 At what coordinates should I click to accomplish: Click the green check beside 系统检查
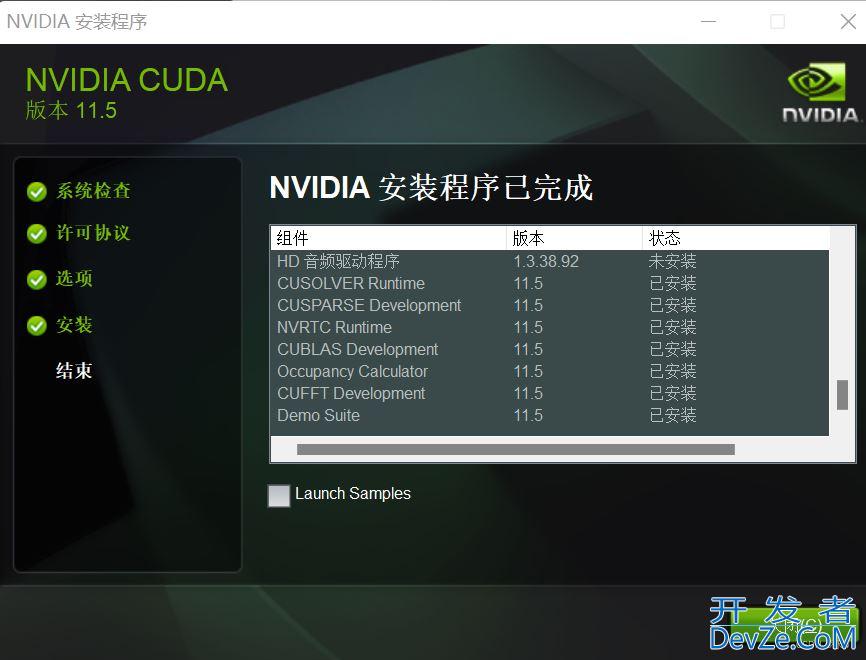click(37, 192)
